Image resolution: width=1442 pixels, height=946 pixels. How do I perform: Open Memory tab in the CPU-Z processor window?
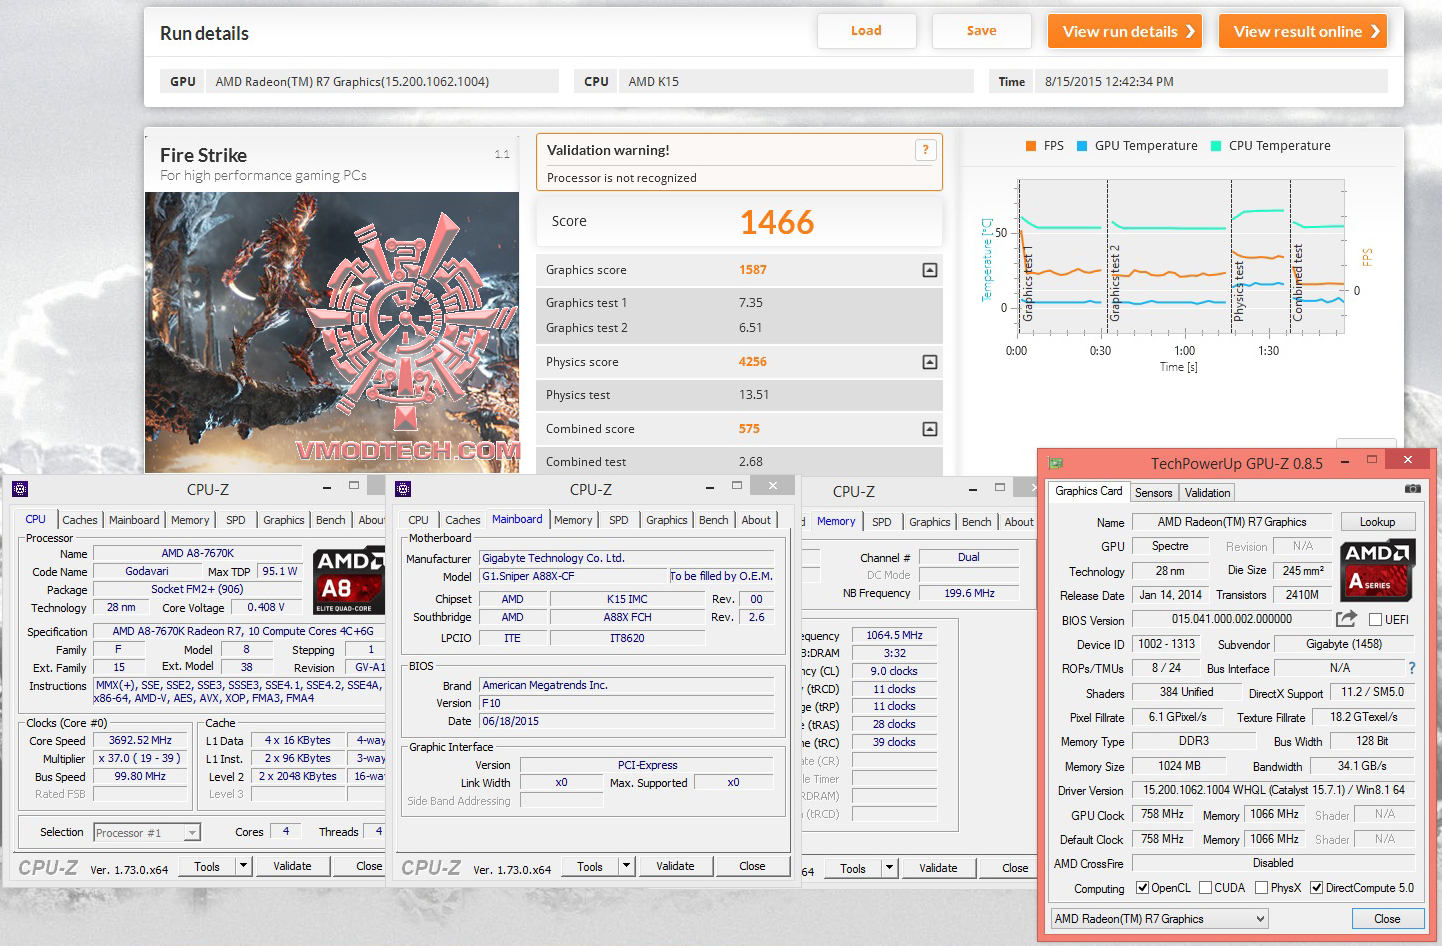coord(190,520)
